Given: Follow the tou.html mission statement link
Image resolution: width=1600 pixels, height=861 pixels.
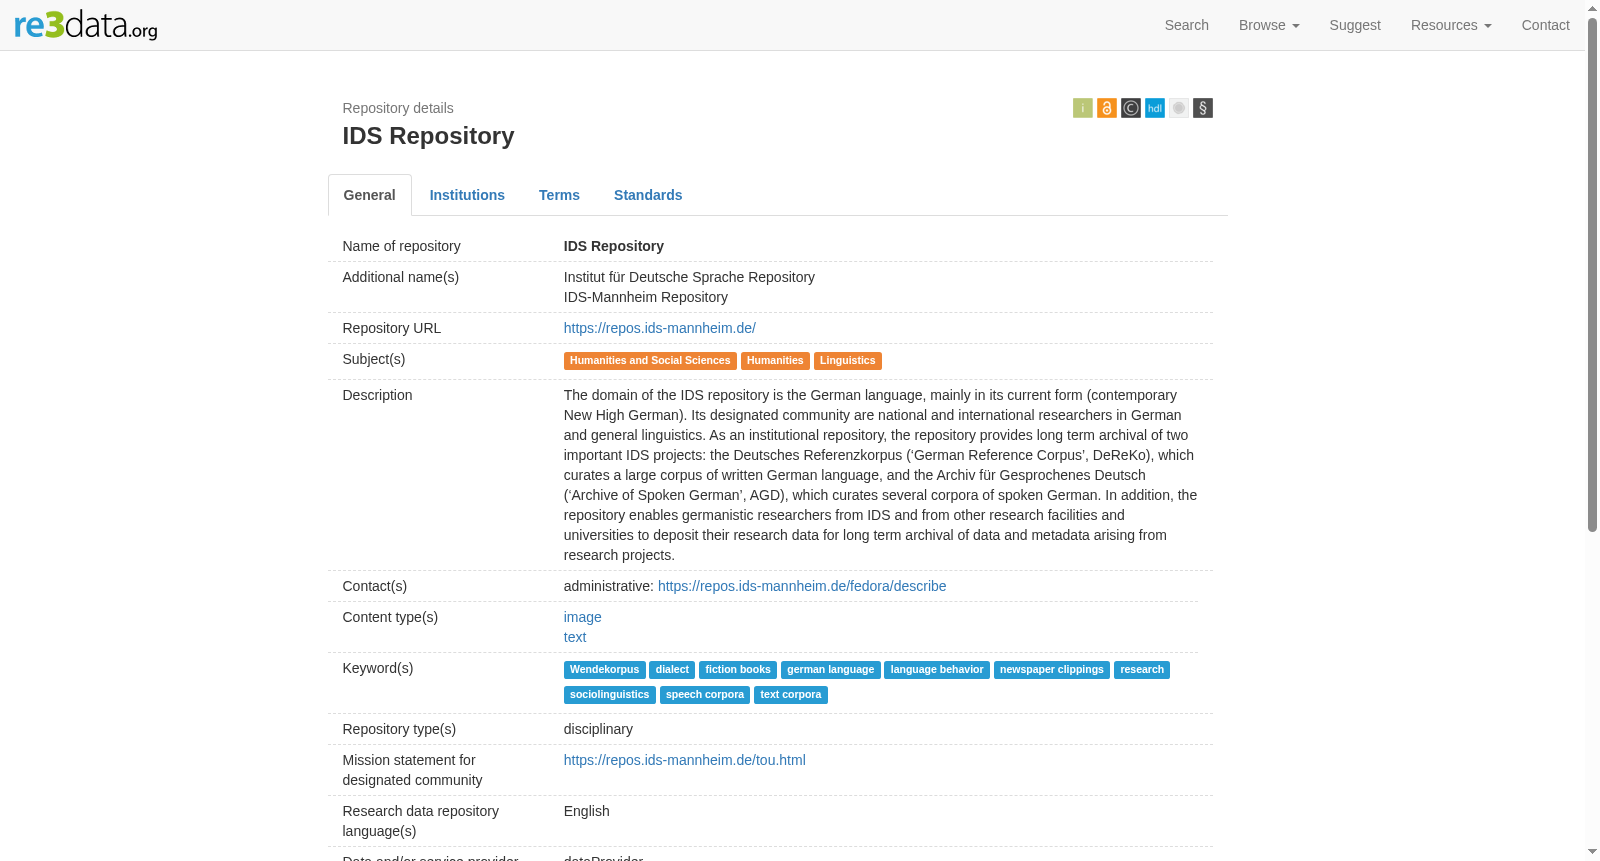Looking at the screenshot, I should 685,760.
